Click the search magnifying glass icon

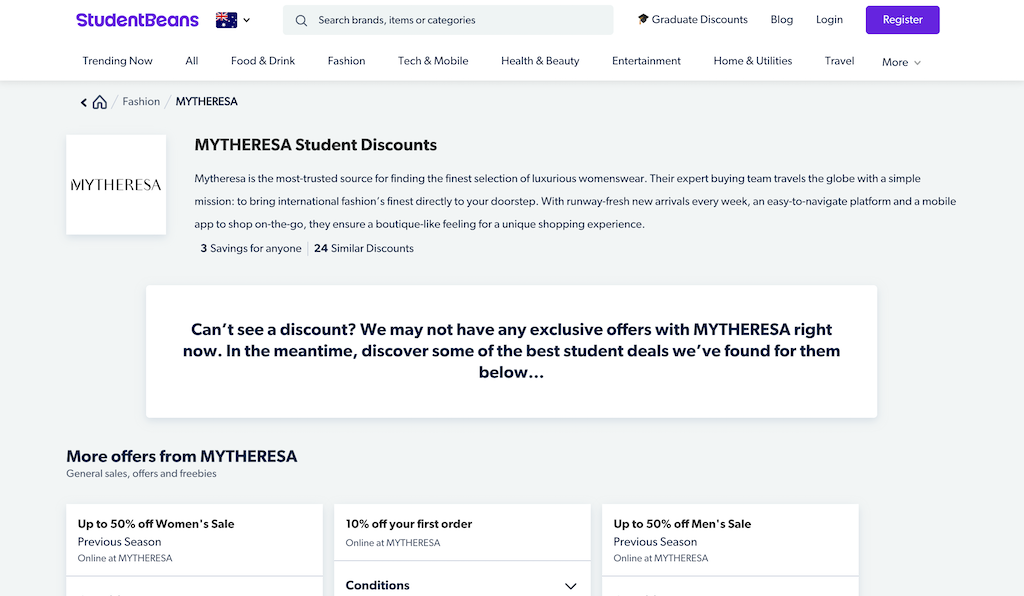pyautogui.click(x=301, y=20)
